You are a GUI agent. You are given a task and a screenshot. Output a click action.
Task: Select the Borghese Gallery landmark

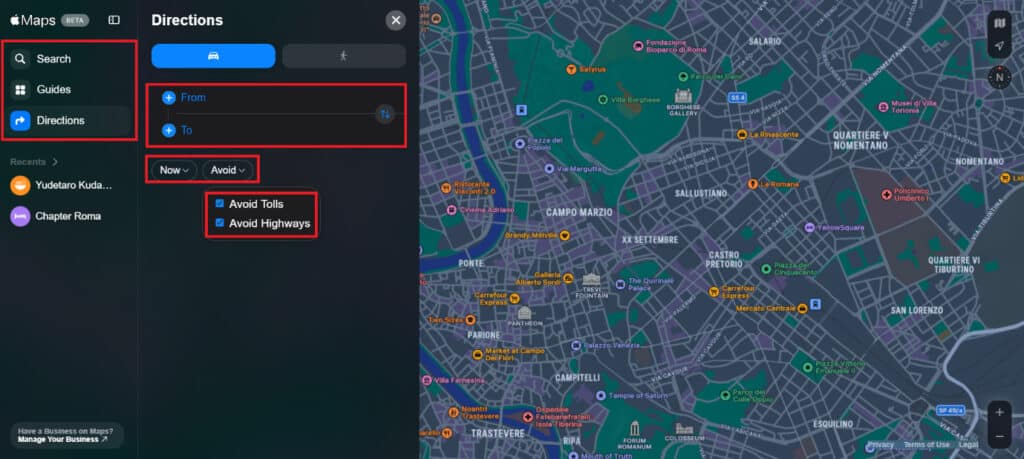pyautogui.click(x=682, y=96)
